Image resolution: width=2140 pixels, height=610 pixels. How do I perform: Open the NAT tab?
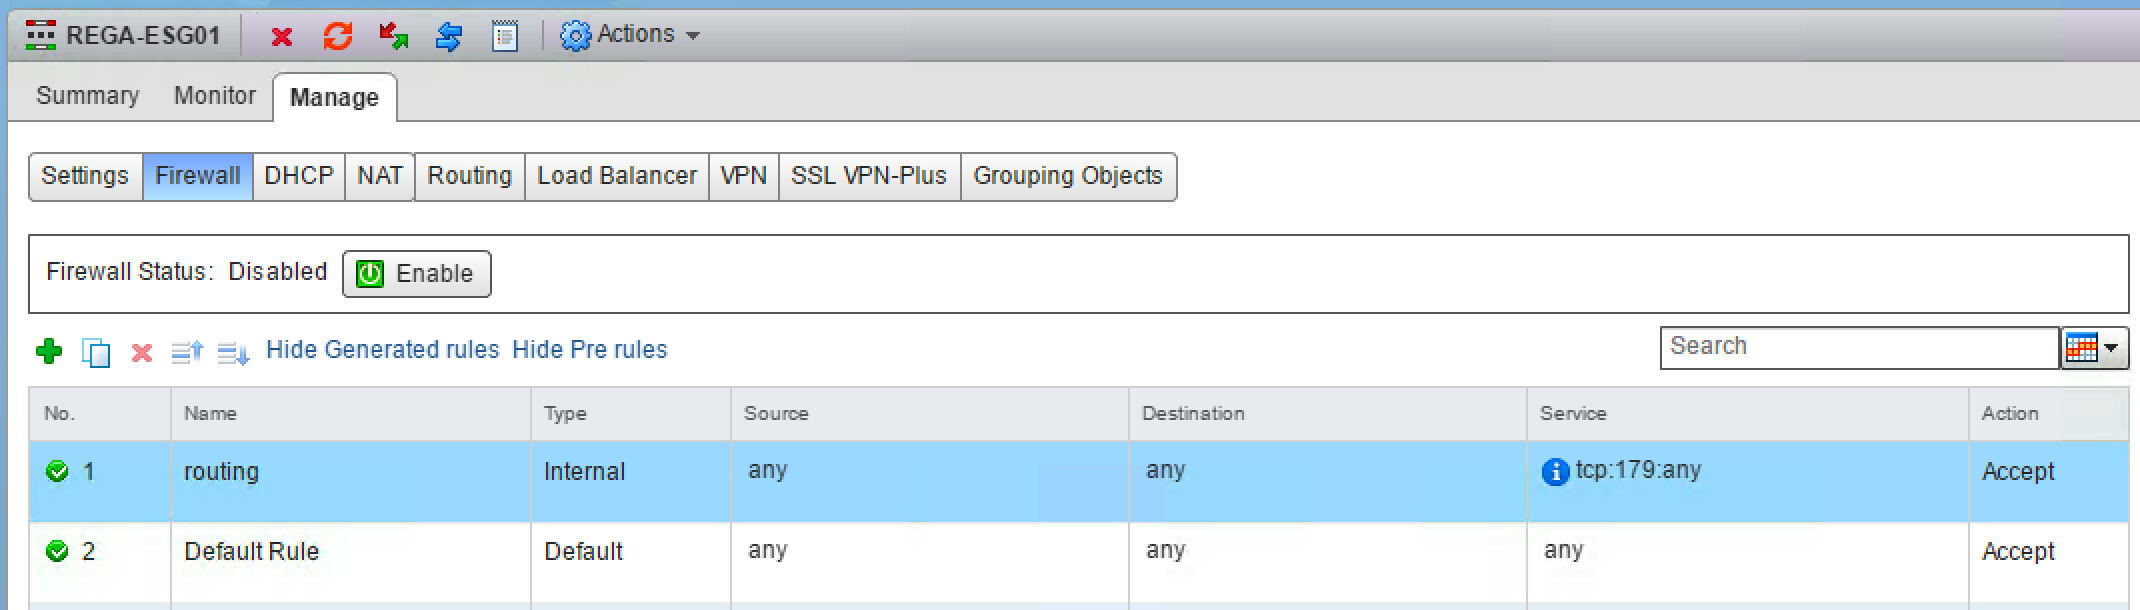[x=379, y=176]
